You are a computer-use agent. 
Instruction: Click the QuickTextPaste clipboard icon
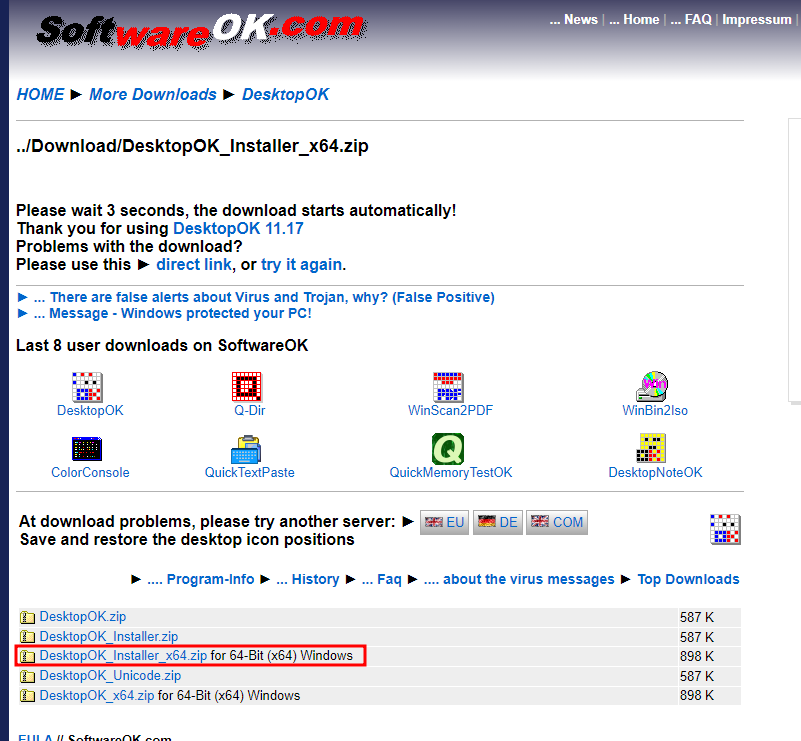coord(246,449)
